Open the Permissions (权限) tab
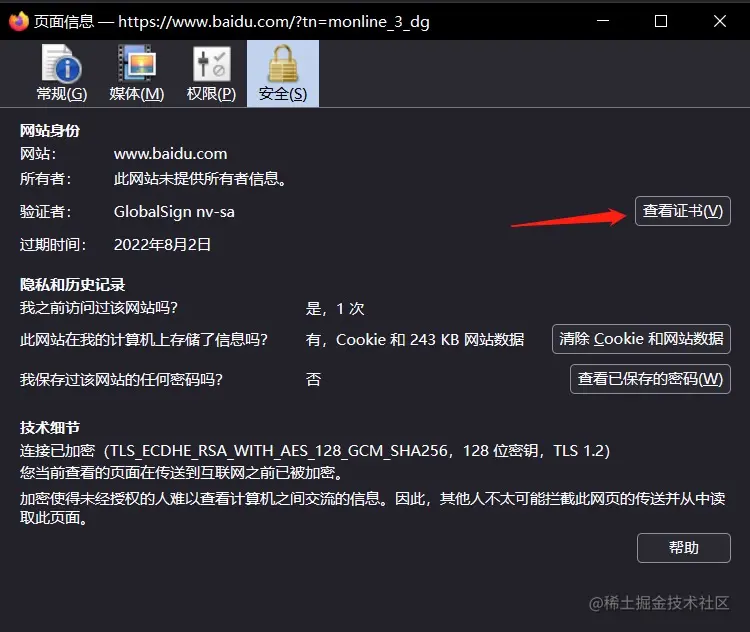This screenshot has height=632, width=750. point(211,74)
